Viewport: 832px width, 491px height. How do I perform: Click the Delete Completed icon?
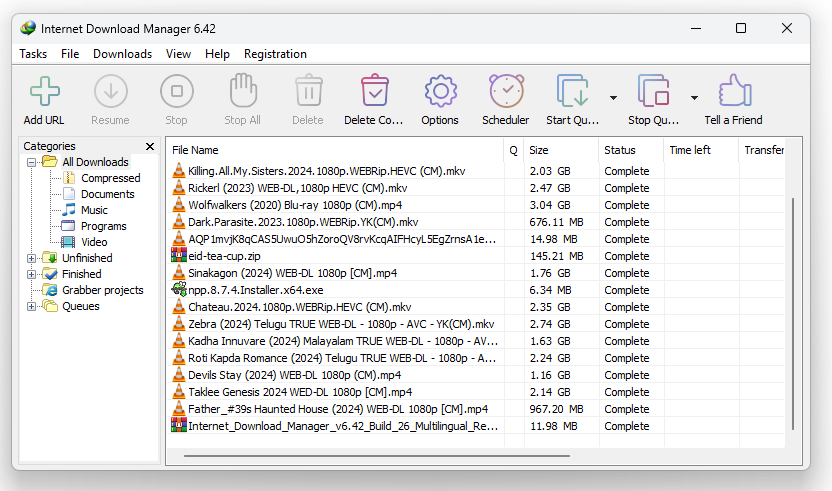pos(375,90)
